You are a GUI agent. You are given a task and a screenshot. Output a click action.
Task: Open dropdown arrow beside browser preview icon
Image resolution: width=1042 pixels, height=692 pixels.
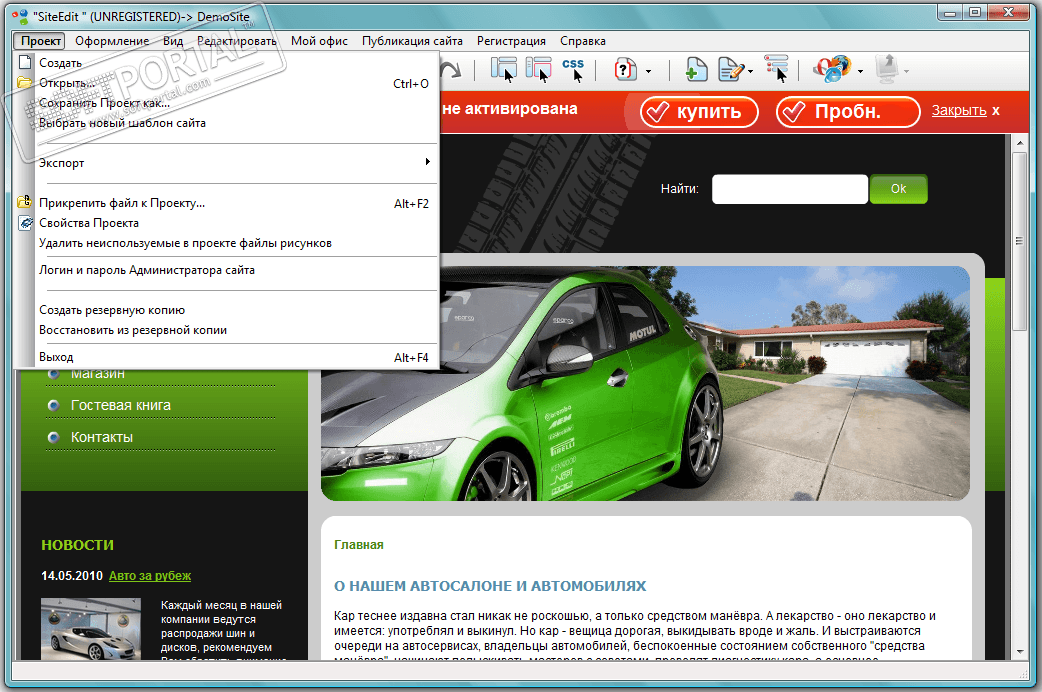[x=860, y=71]
